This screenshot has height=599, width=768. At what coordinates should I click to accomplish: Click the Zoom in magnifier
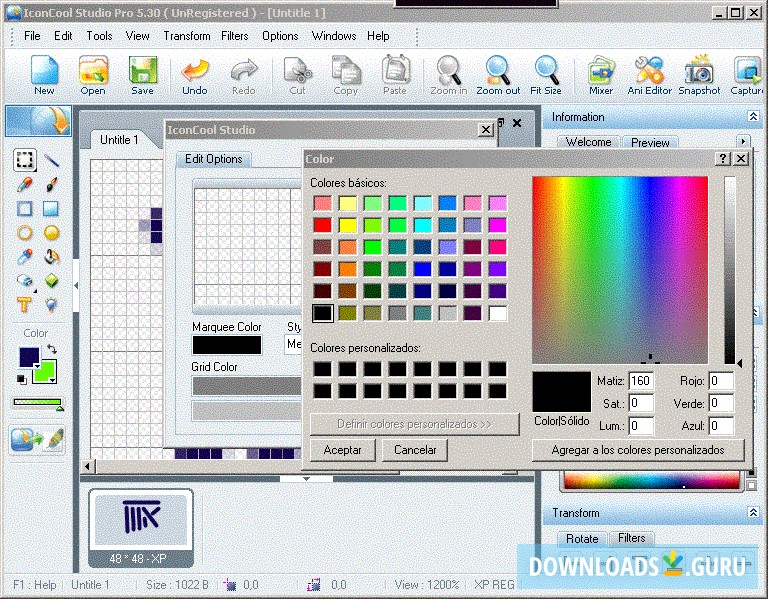click(449, 74)
